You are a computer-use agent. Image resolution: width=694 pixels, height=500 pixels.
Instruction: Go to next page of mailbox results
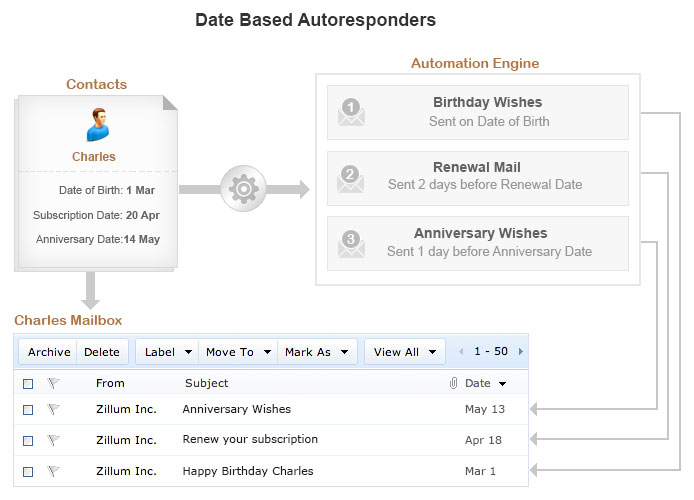tap(521, 352)
